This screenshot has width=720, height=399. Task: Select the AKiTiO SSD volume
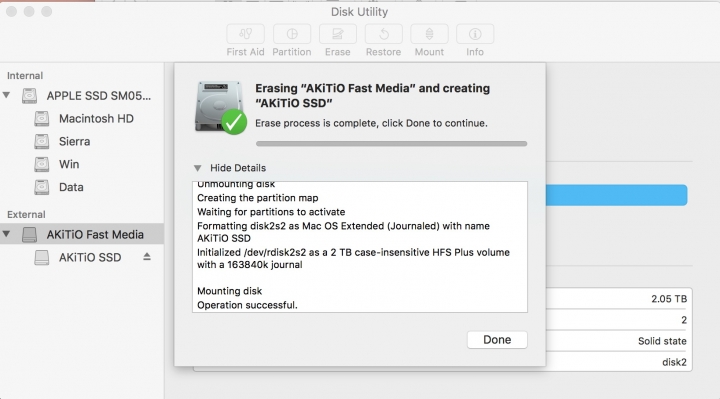(90, 258)
